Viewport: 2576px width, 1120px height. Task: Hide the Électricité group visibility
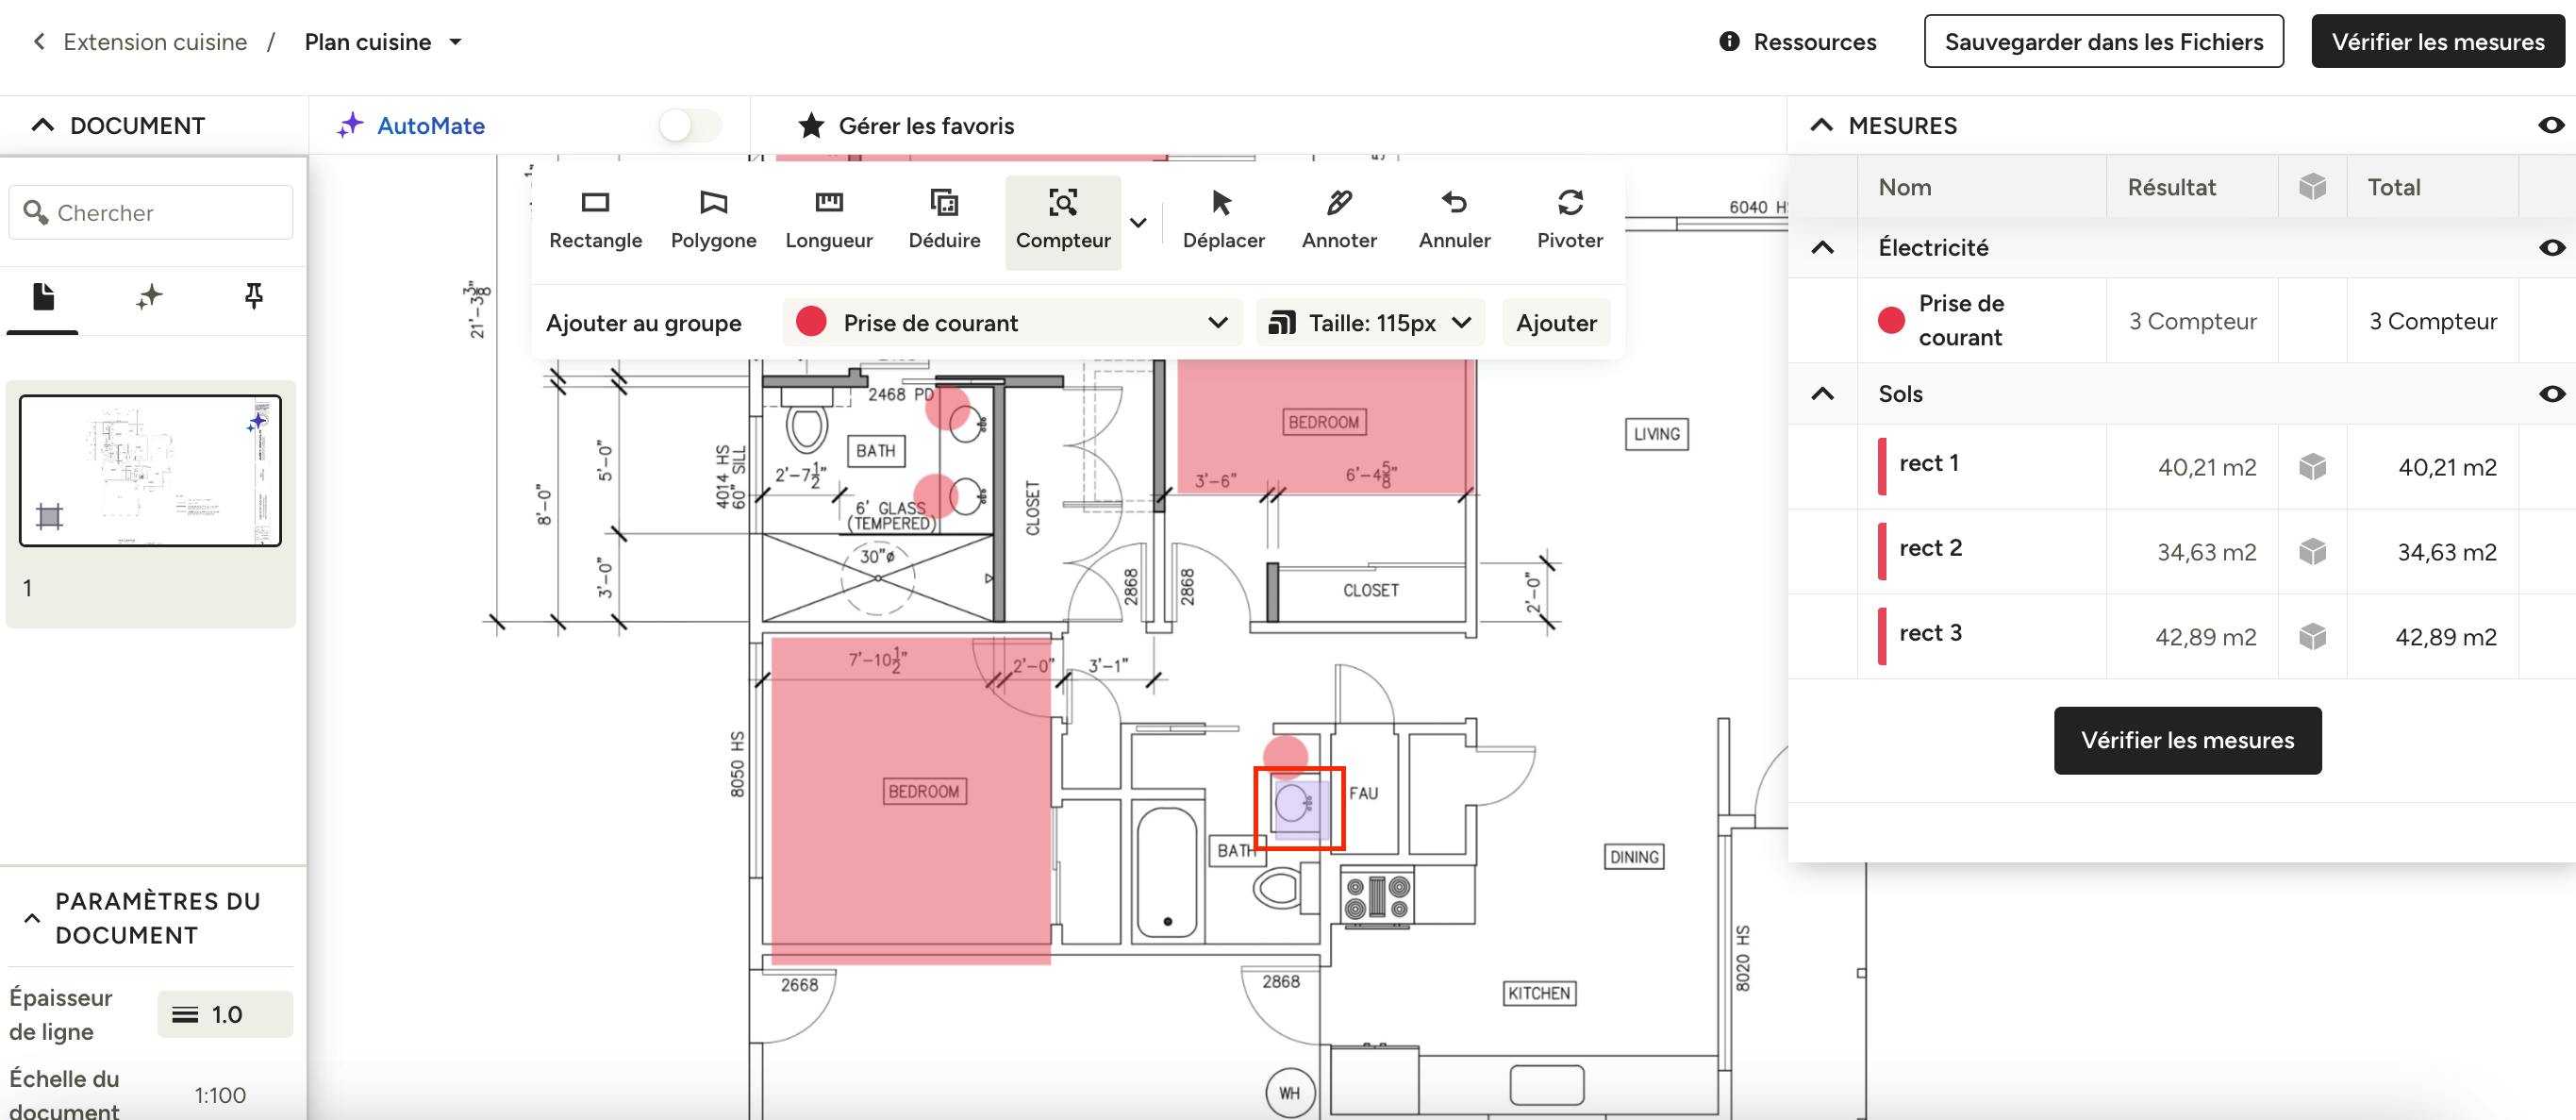tap(2550, 248)
